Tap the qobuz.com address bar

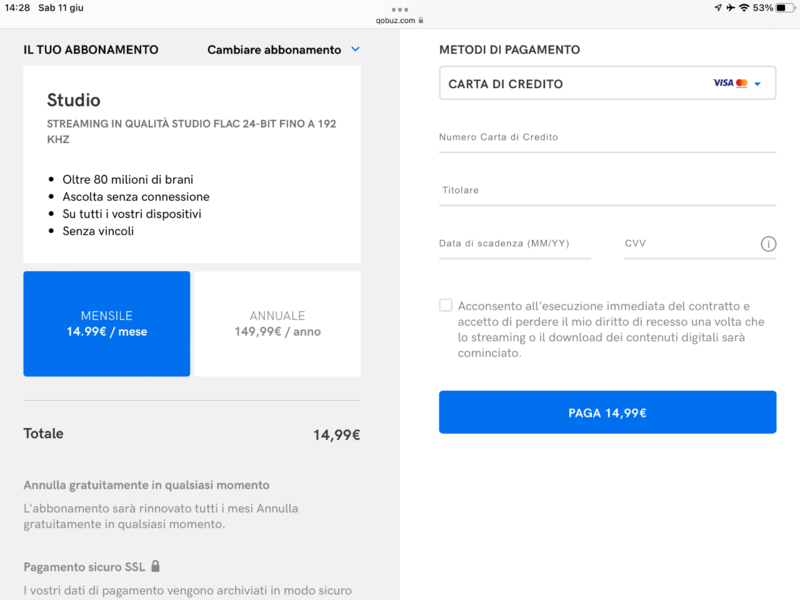pyautogui.click(x=400, y=20)
